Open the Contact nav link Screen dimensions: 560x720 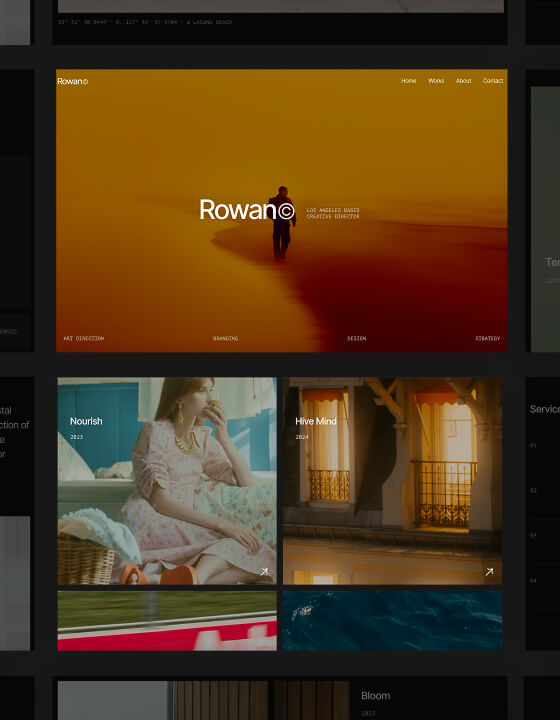coord(493,81)
